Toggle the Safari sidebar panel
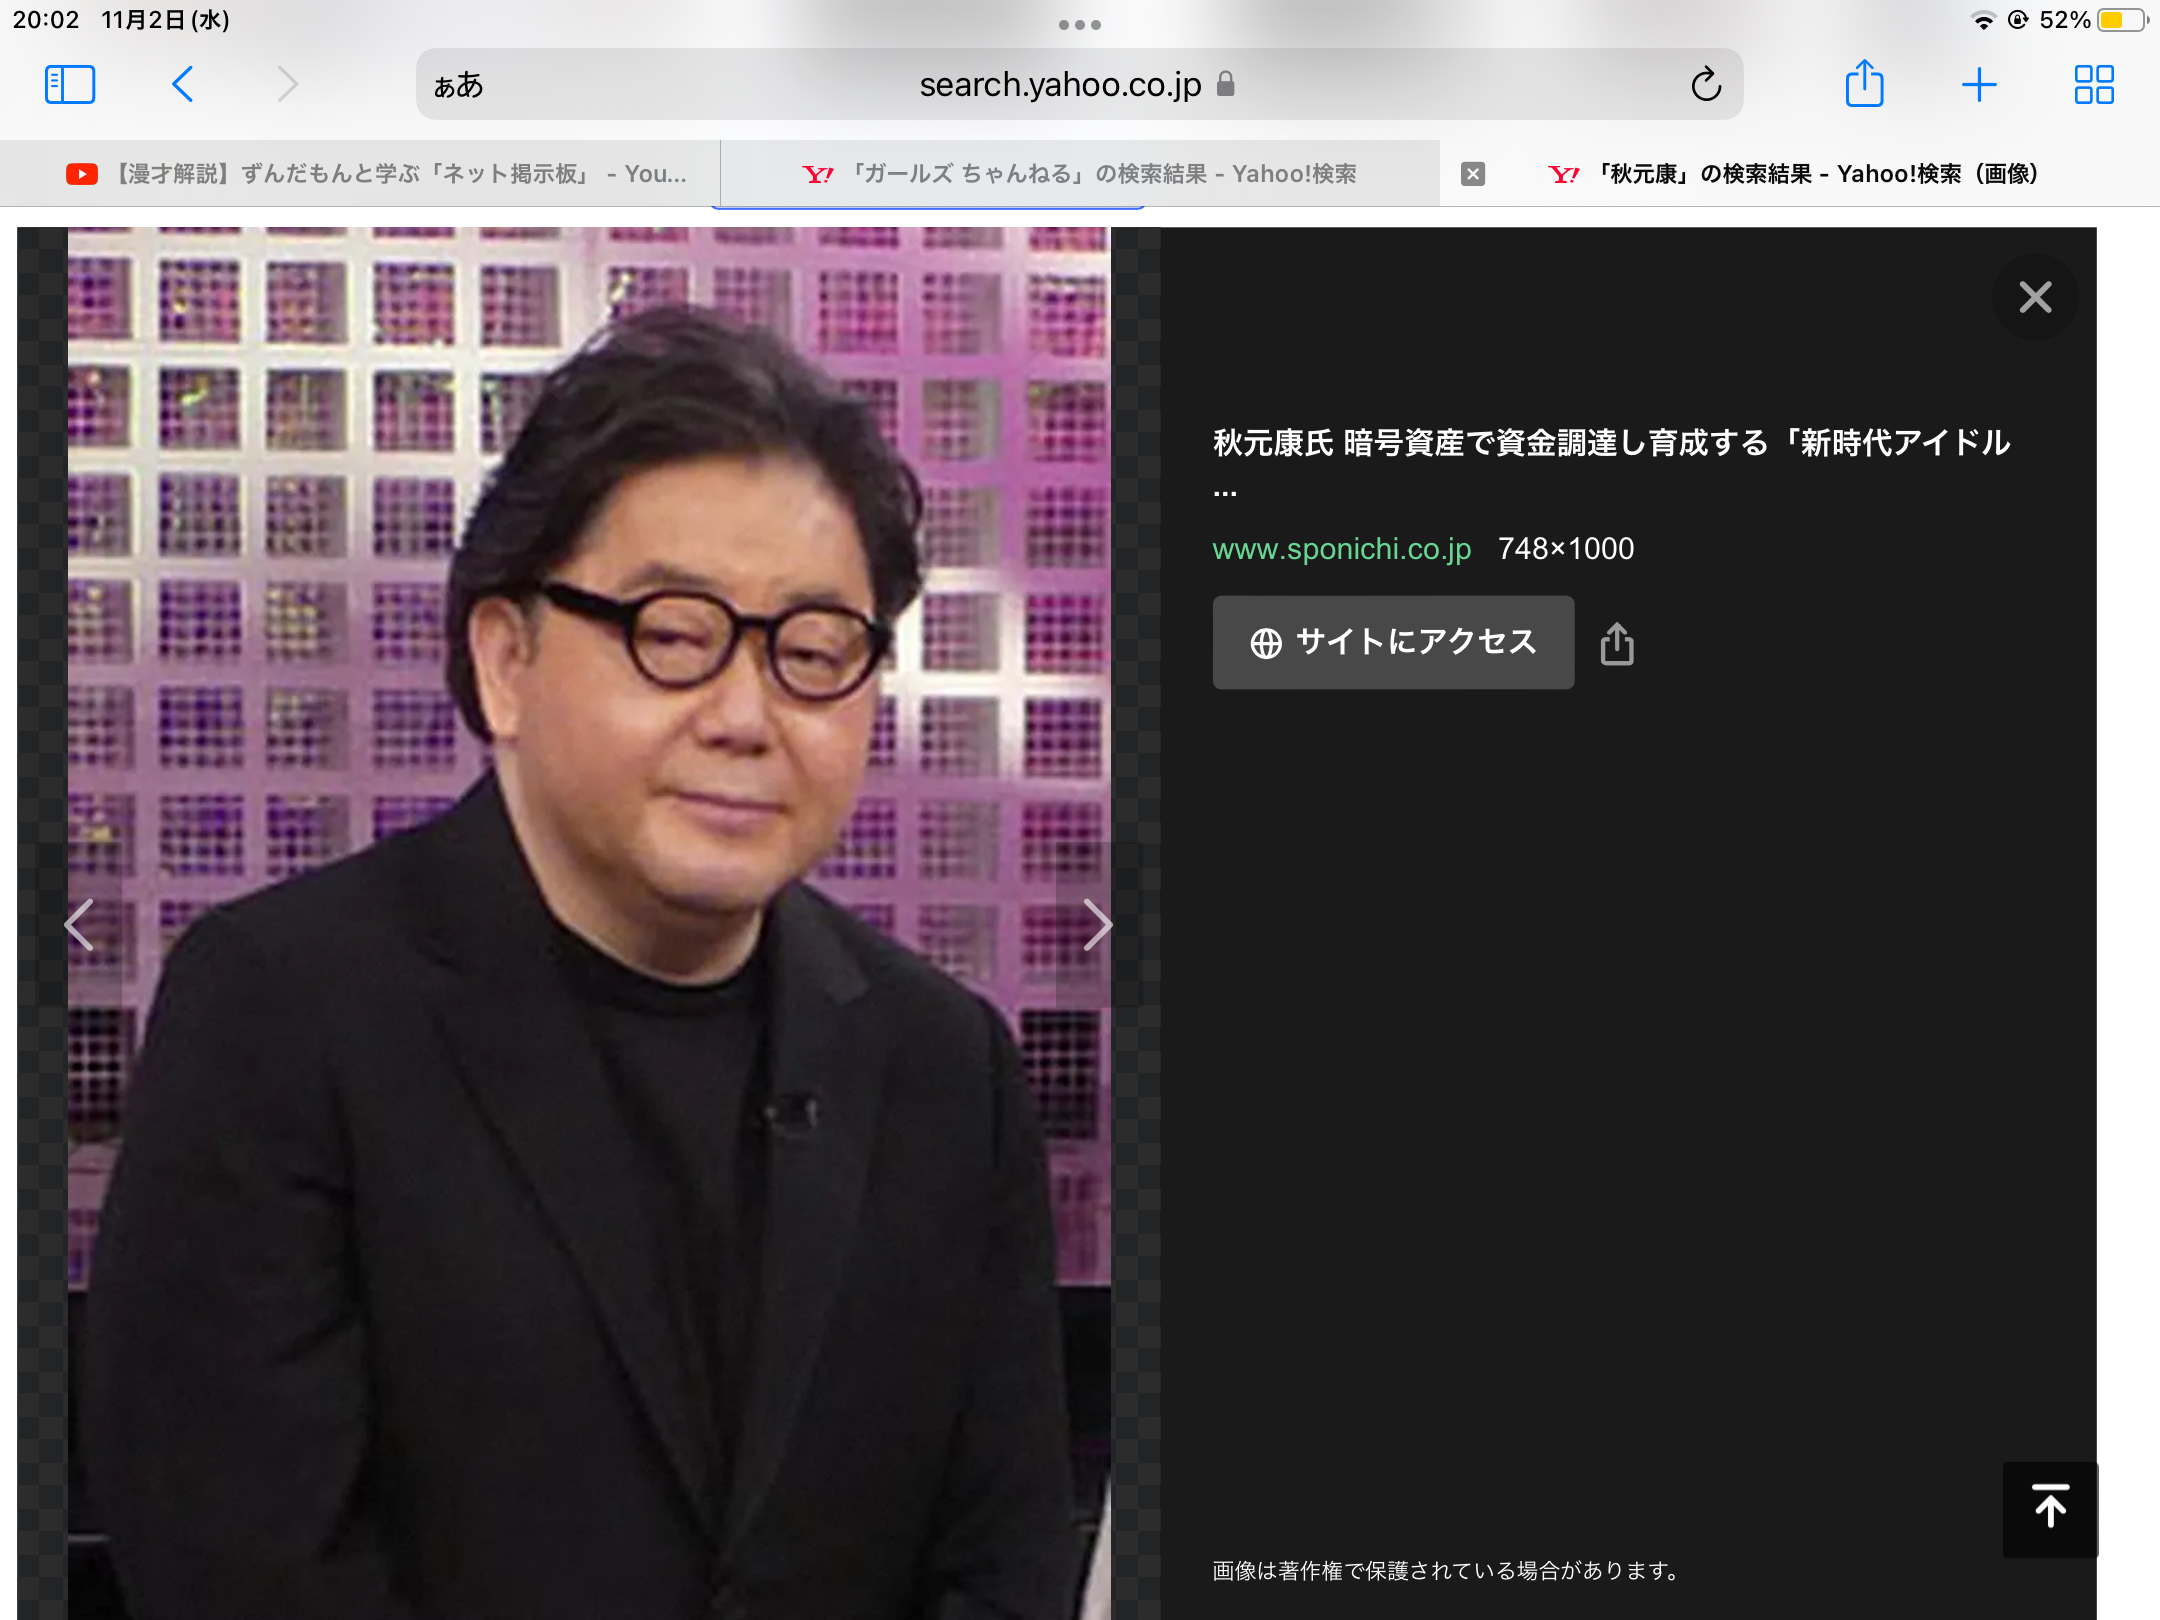 [70, 85]
